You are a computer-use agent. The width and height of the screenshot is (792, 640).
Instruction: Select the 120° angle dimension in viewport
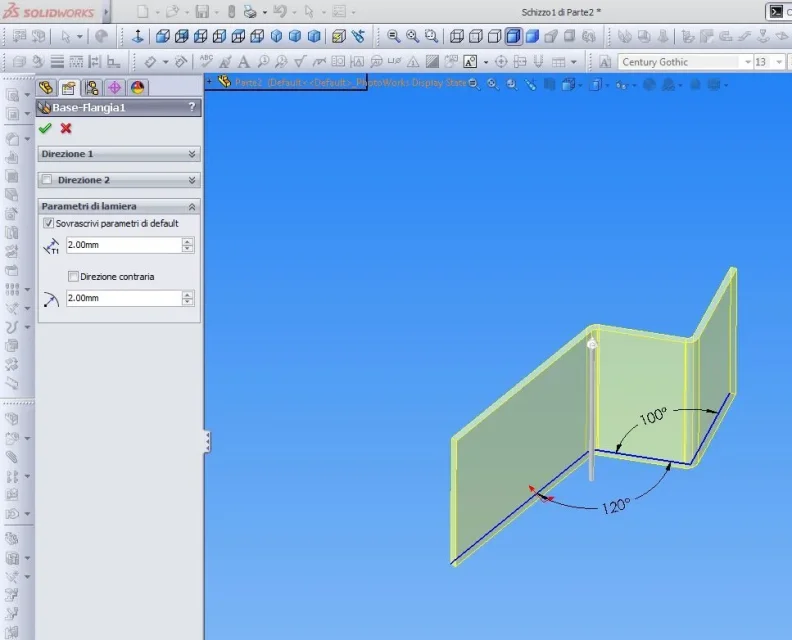pos(616,506)
